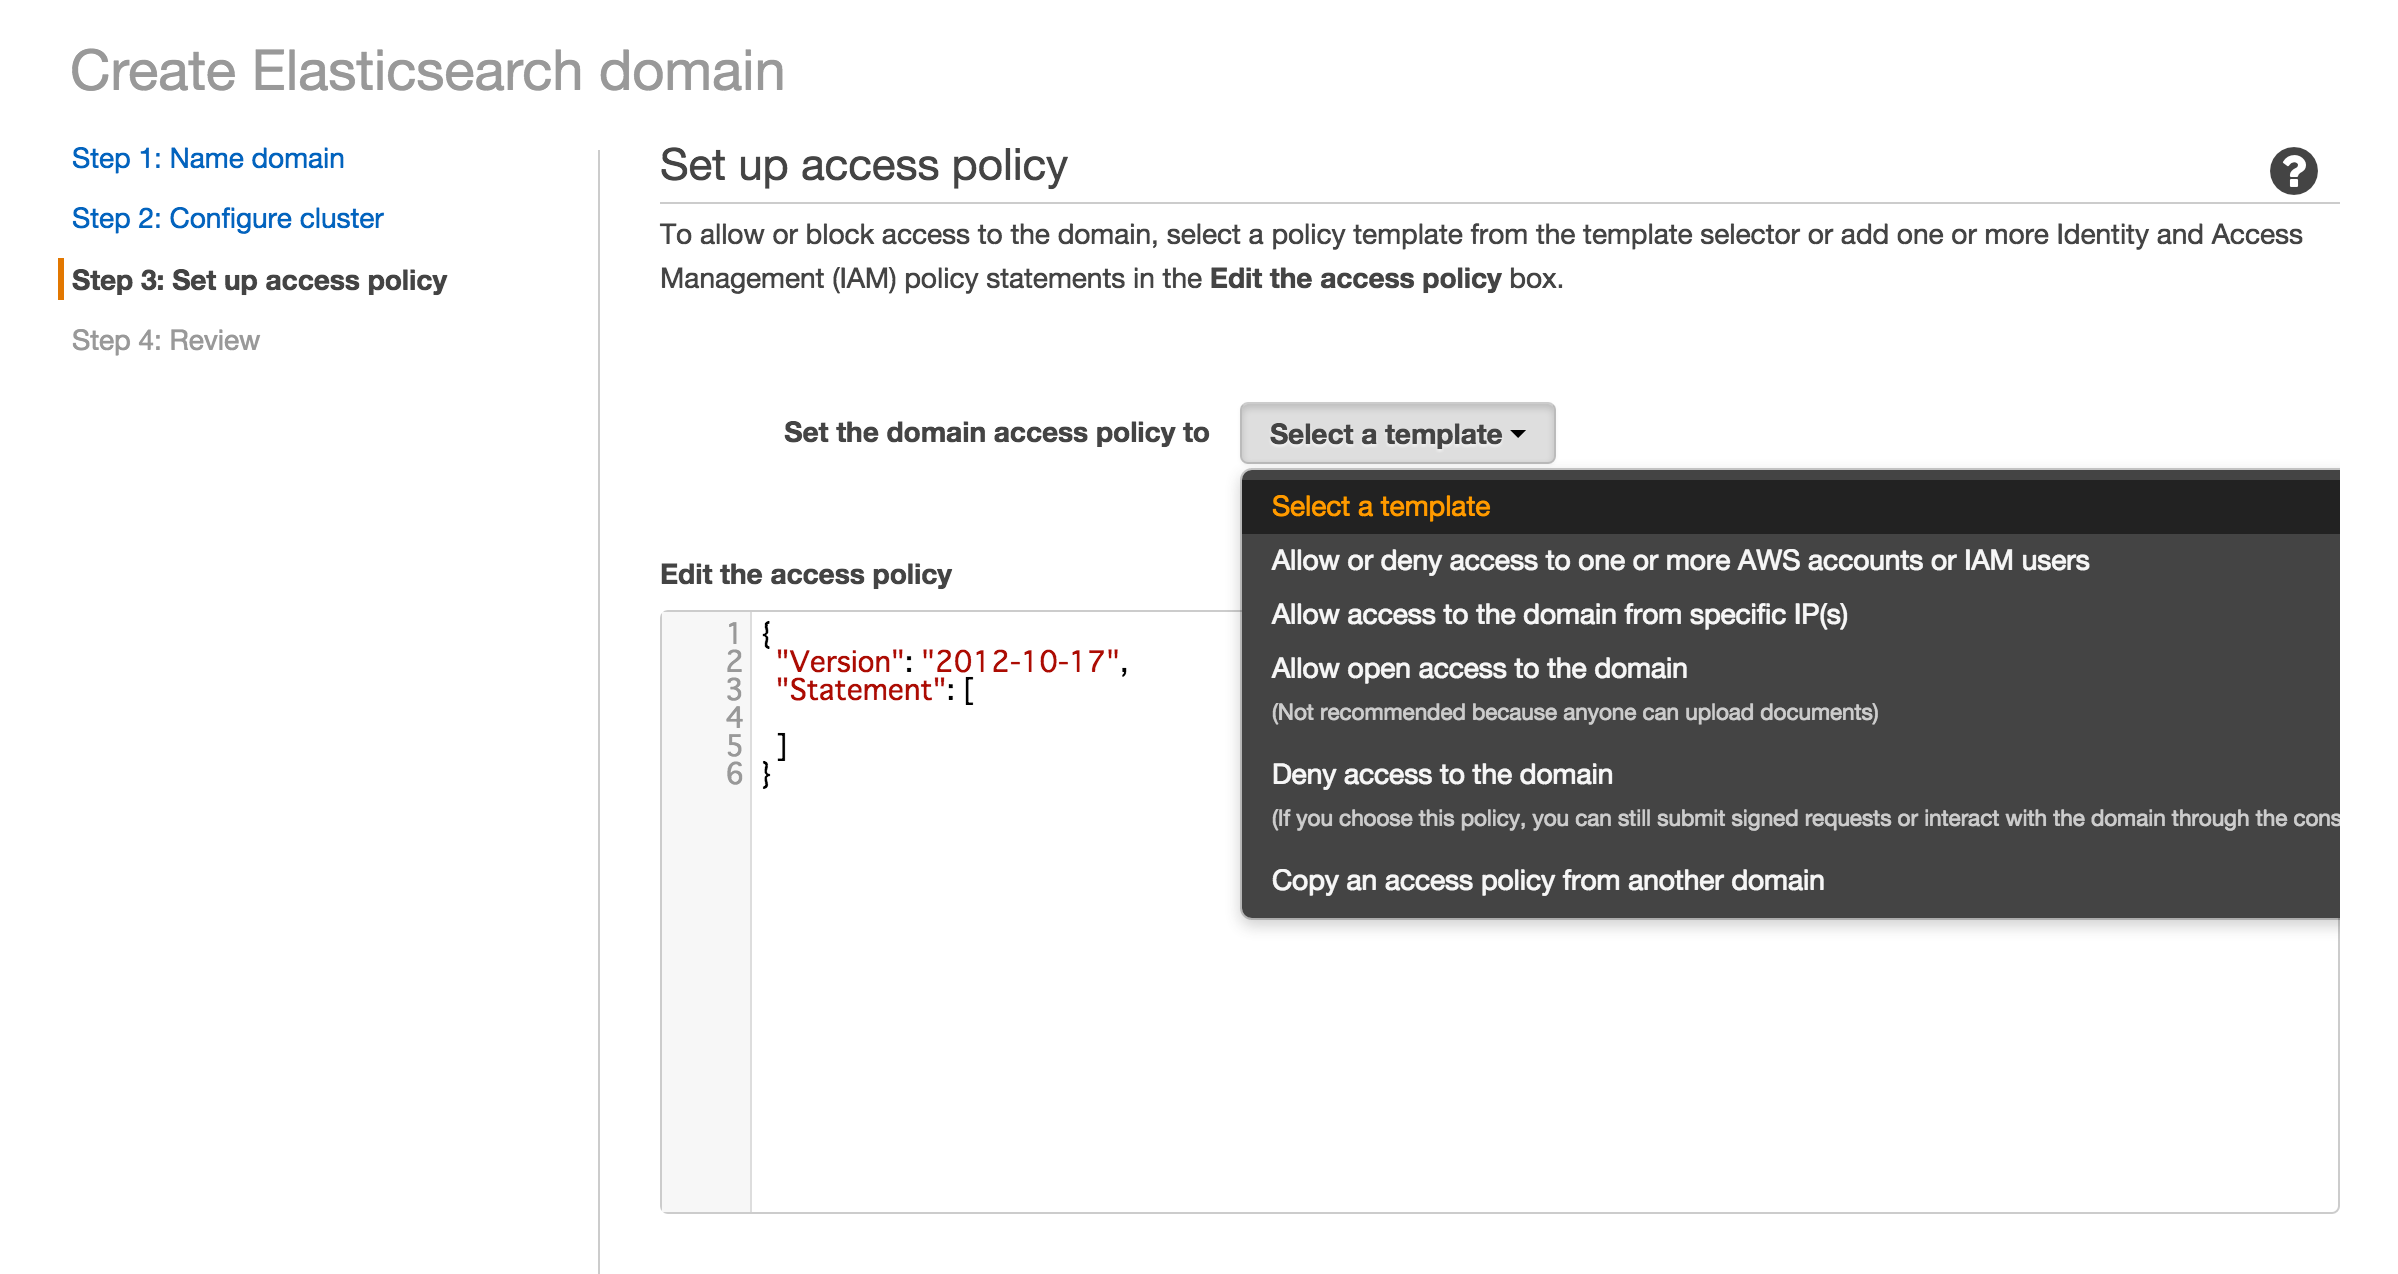2398x1274 pixels.
Task: Click Step 4: Review in sidebar
Action: pos(165,340)
